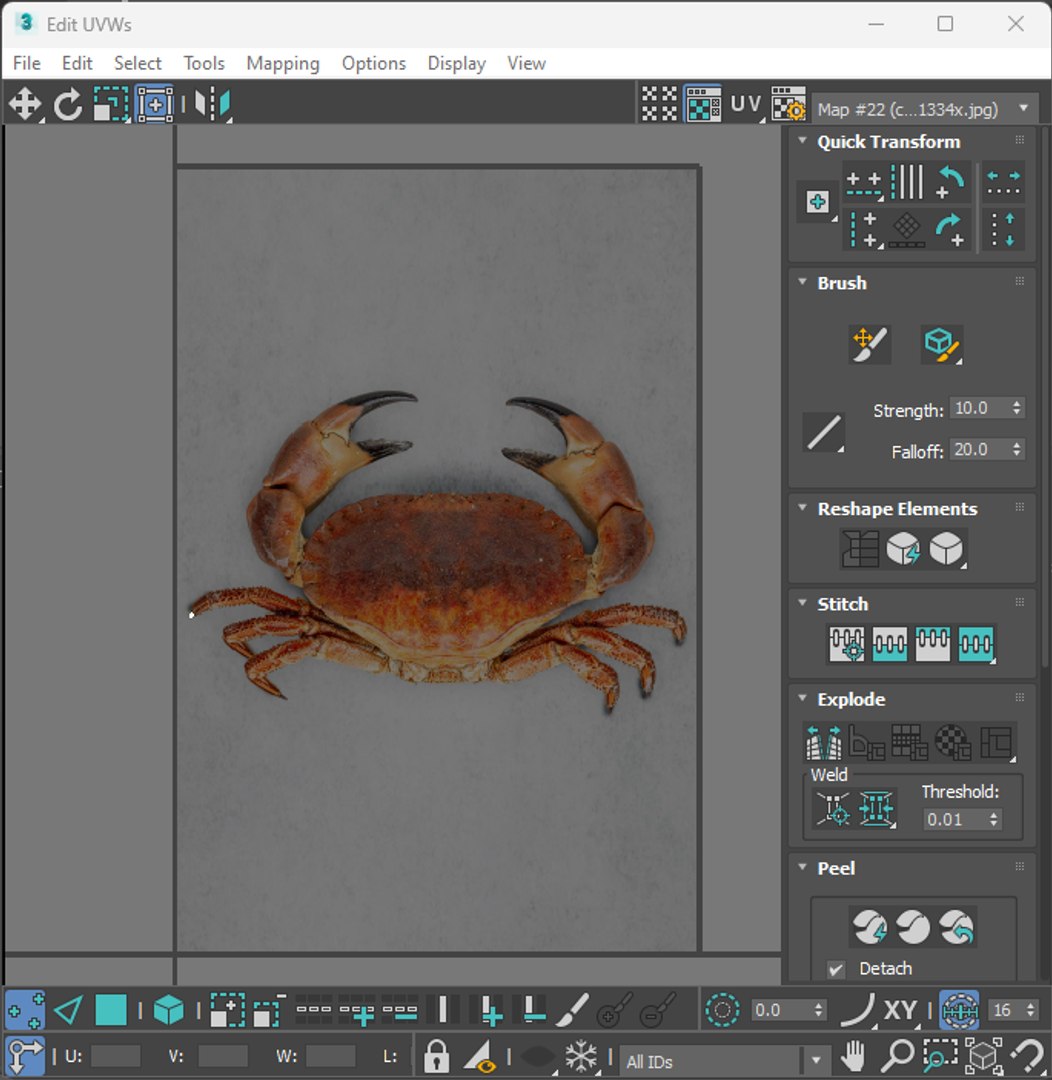This screenshot has width=1052, height=1080.
Task: Click Align Horizontally in Quick Transform
Action: coord(864,183)
